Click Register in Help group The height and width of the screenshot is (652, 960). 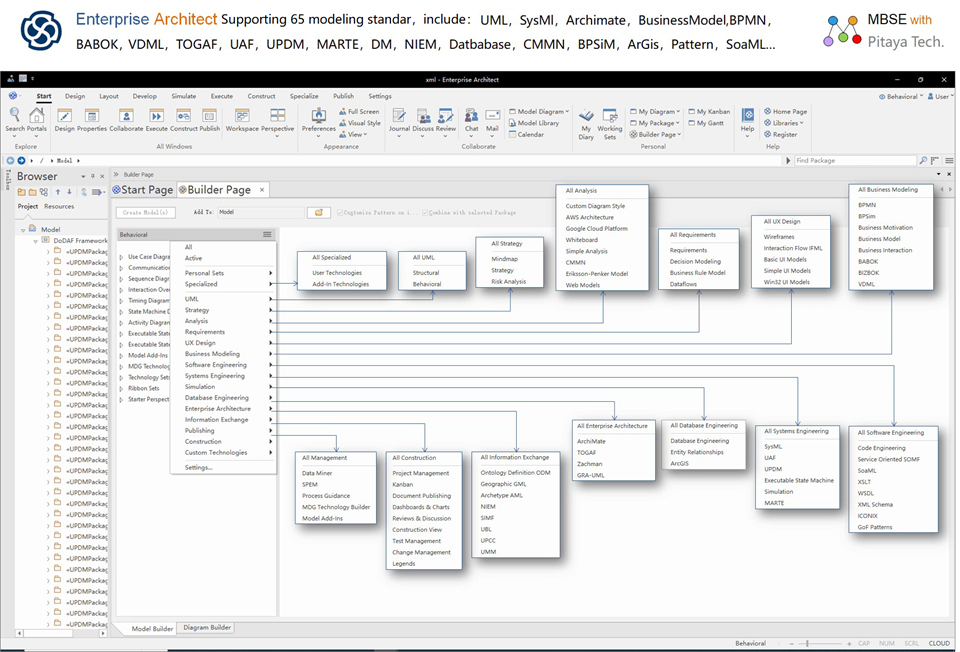point(781,135)
